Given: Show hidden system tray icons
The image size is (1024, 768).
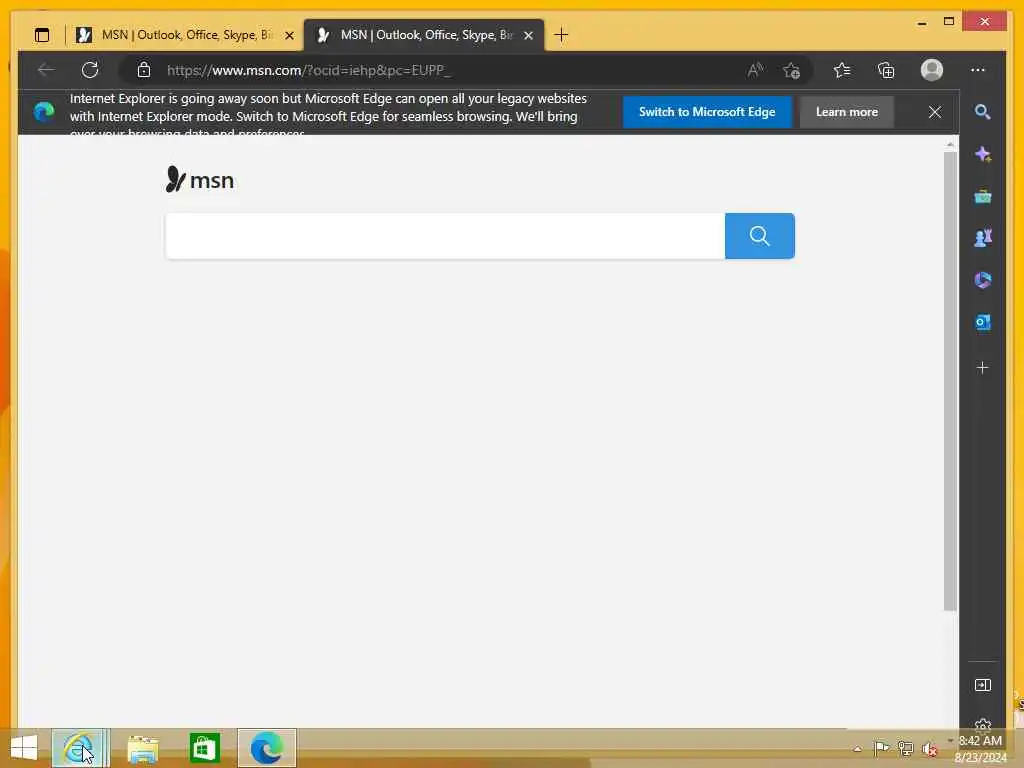Looking at the screenshot, I should 857,749.
